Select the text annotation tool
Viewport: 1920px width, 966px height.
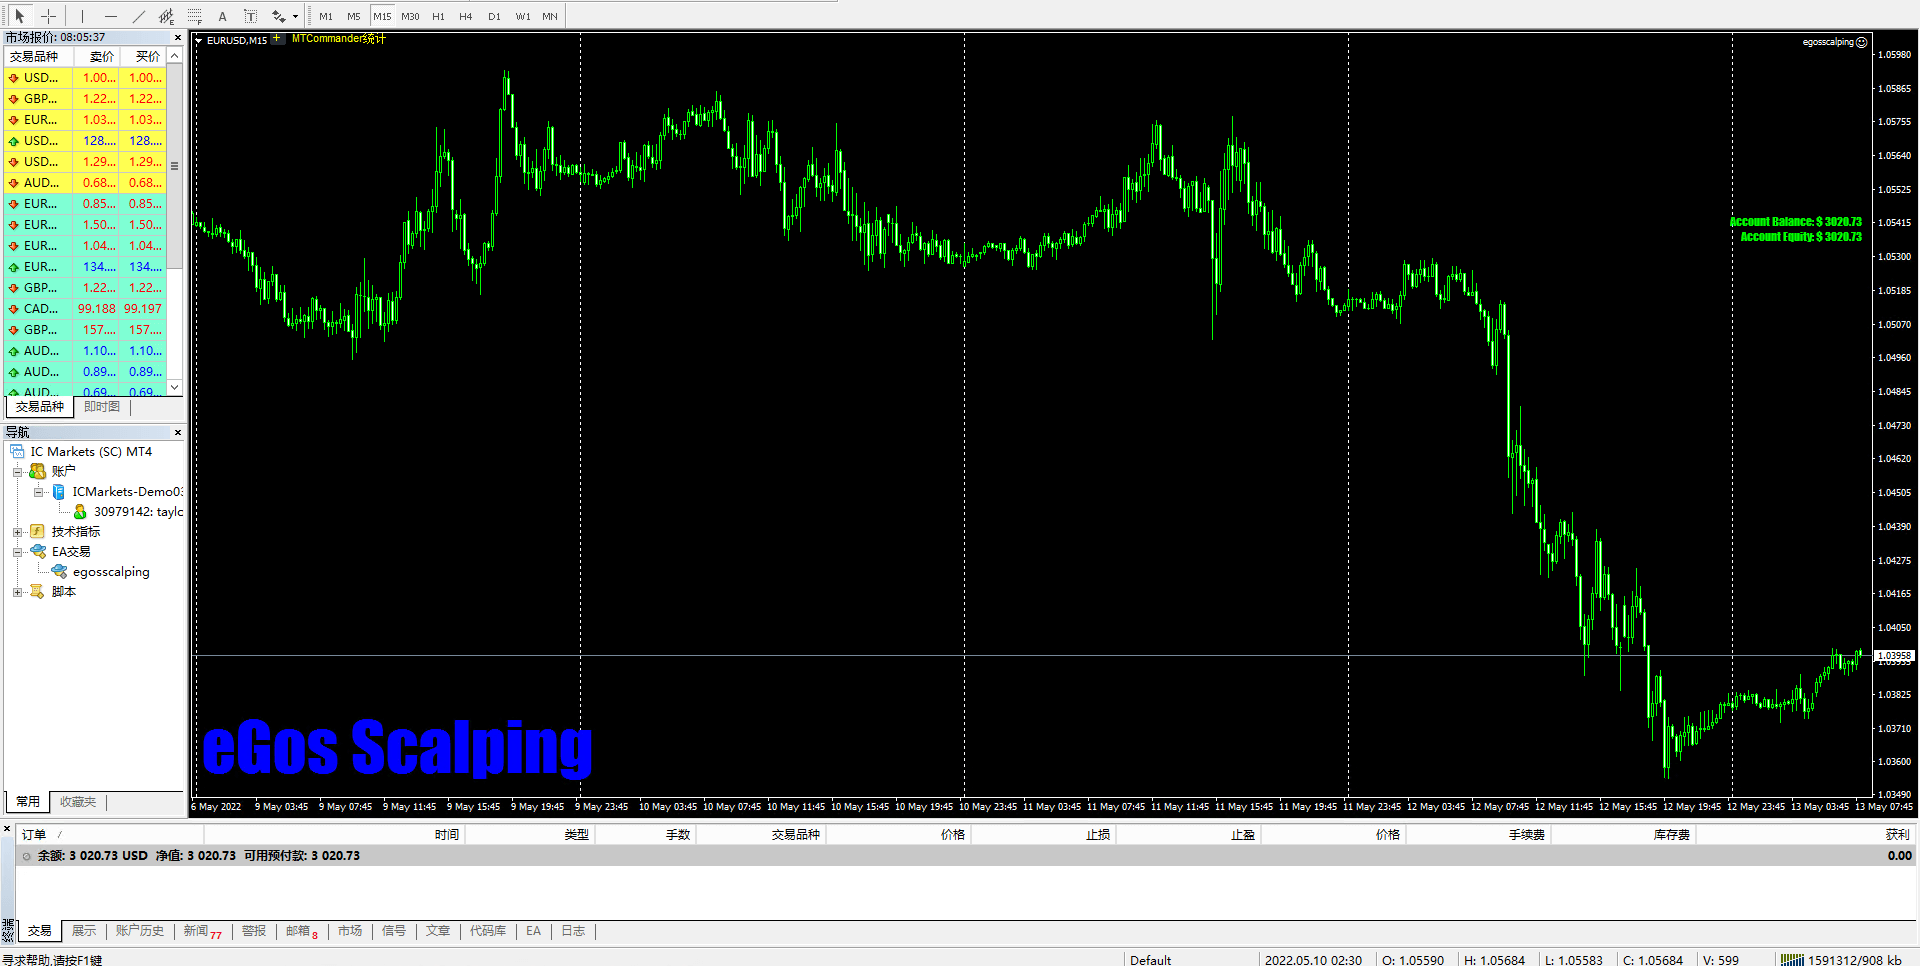(222, 16)
